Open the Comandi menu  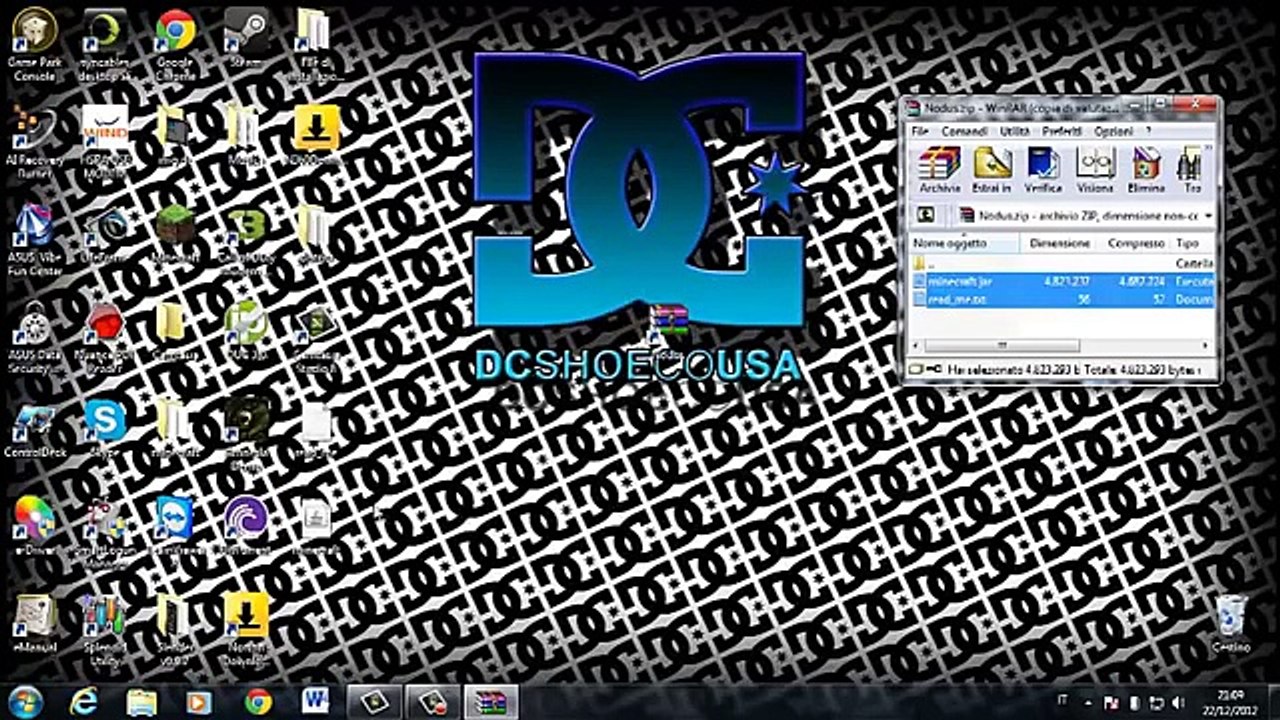[965, 131]
